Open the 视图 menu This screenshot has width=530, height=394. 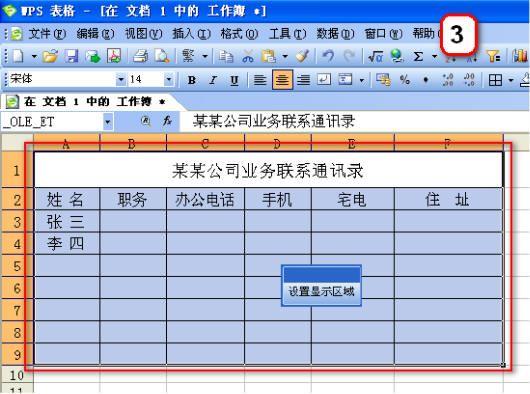pos(143,33)
